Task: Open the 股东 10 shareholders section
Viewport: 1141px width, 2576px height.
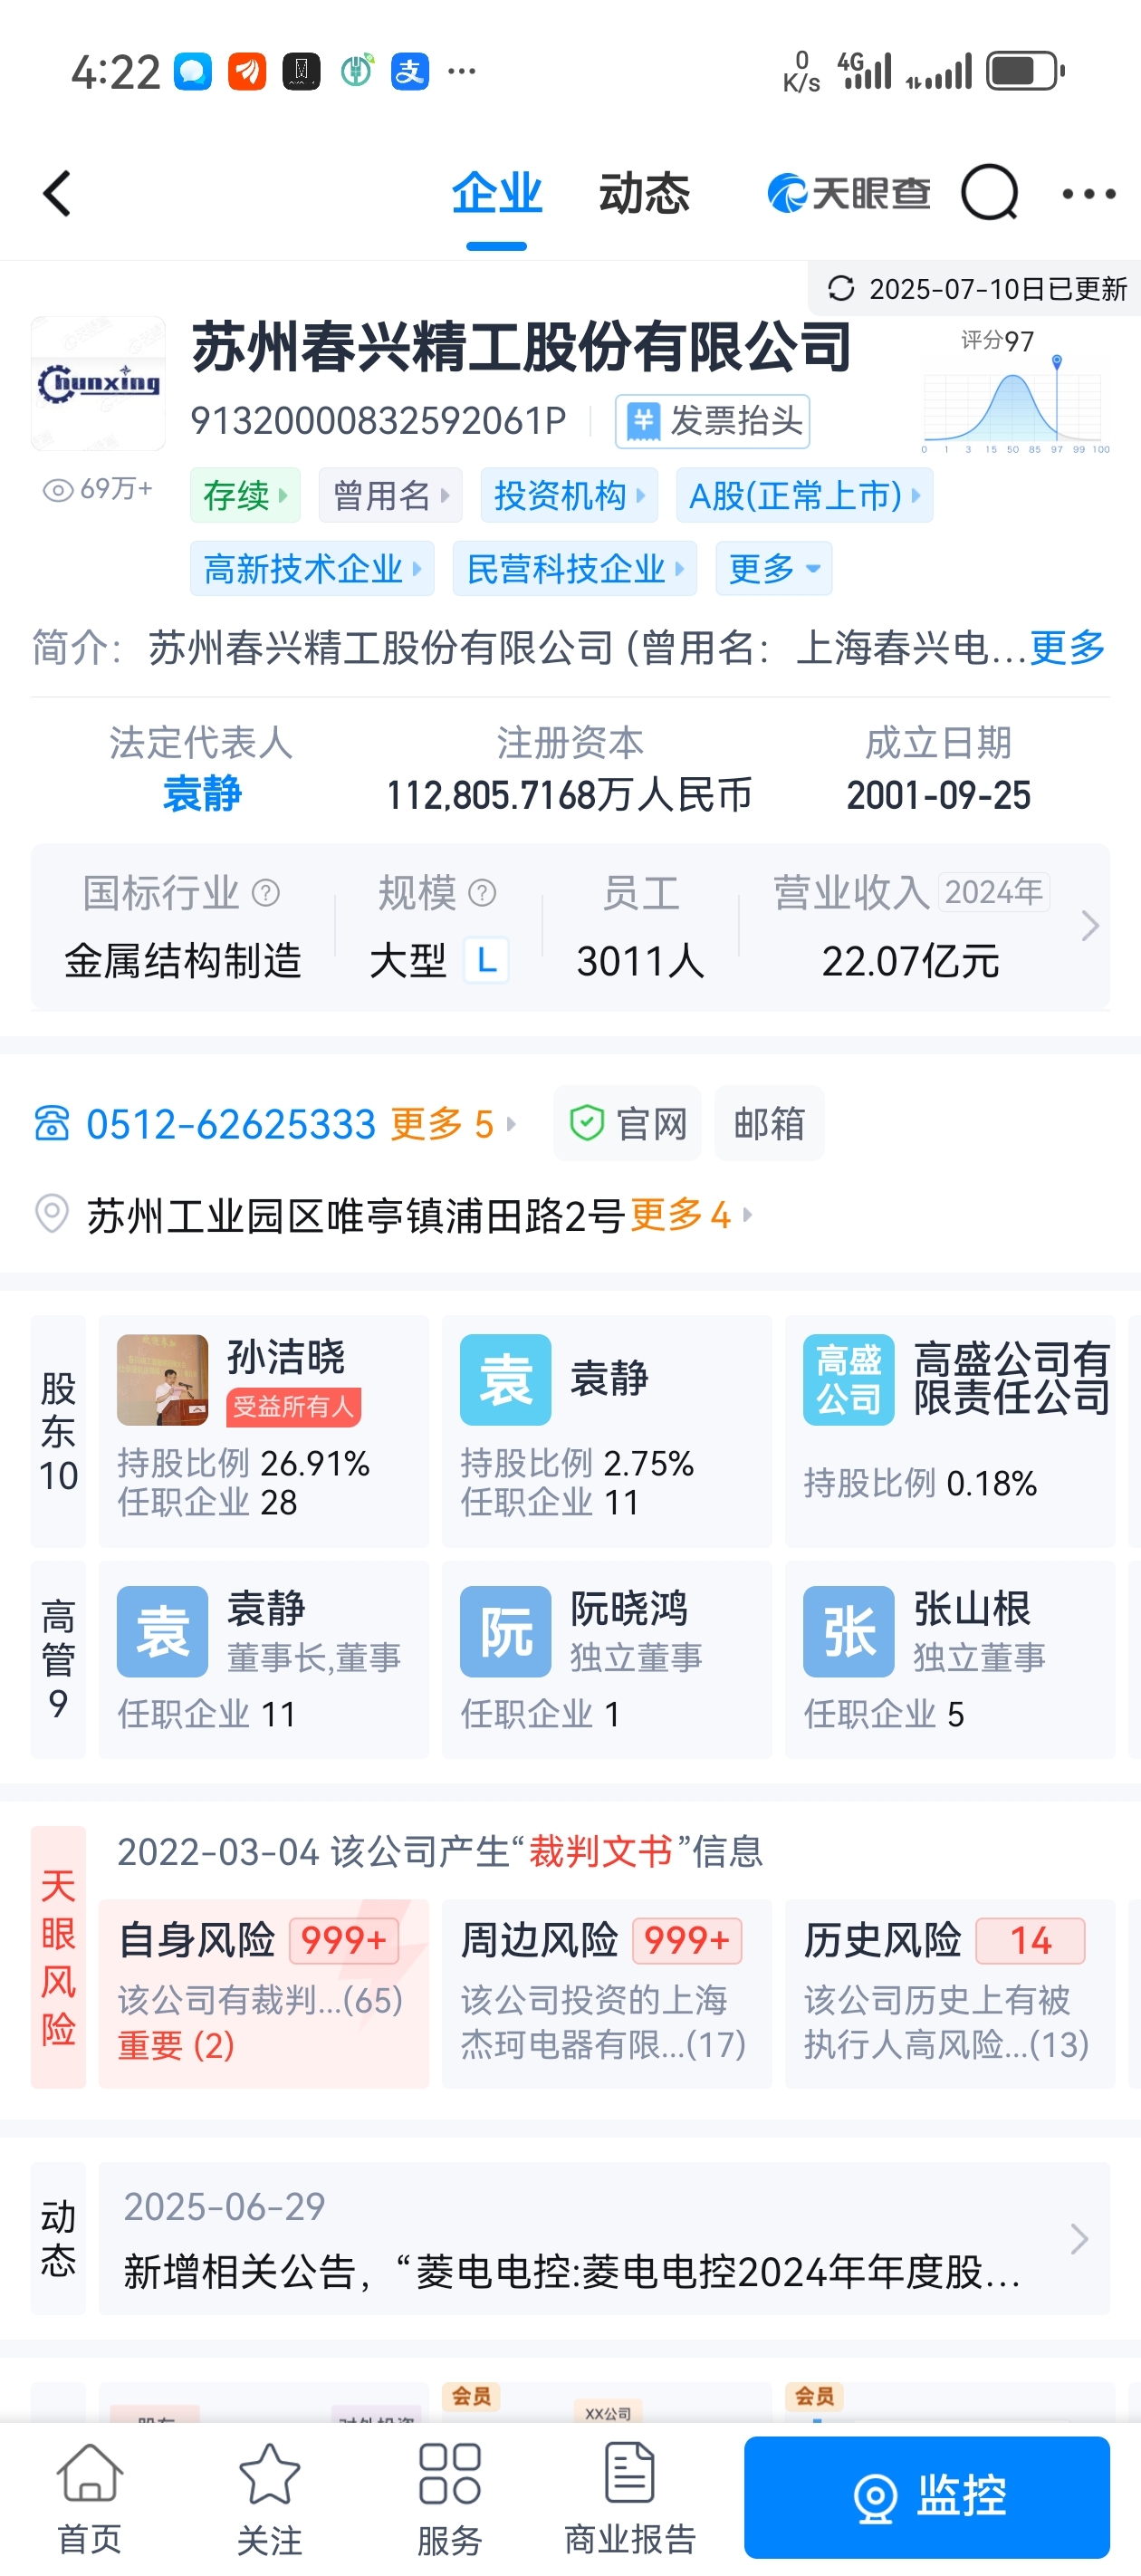Action: pyautogui.click(x=58, y=1431)
